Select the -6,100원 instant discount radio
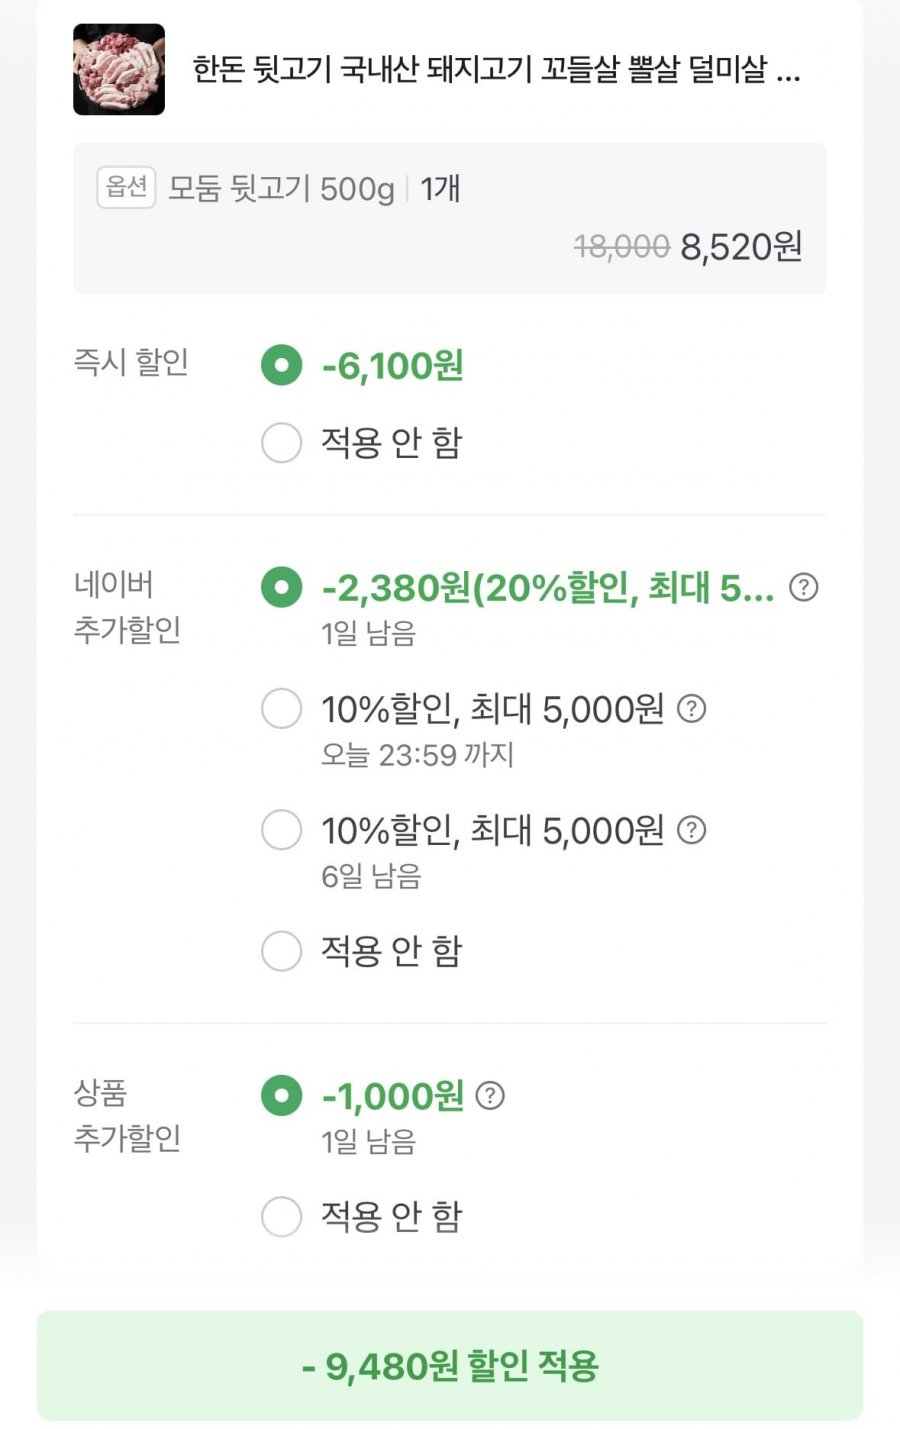The height and width of the screenshot is (1429, 900). click(x=281, y=366)
